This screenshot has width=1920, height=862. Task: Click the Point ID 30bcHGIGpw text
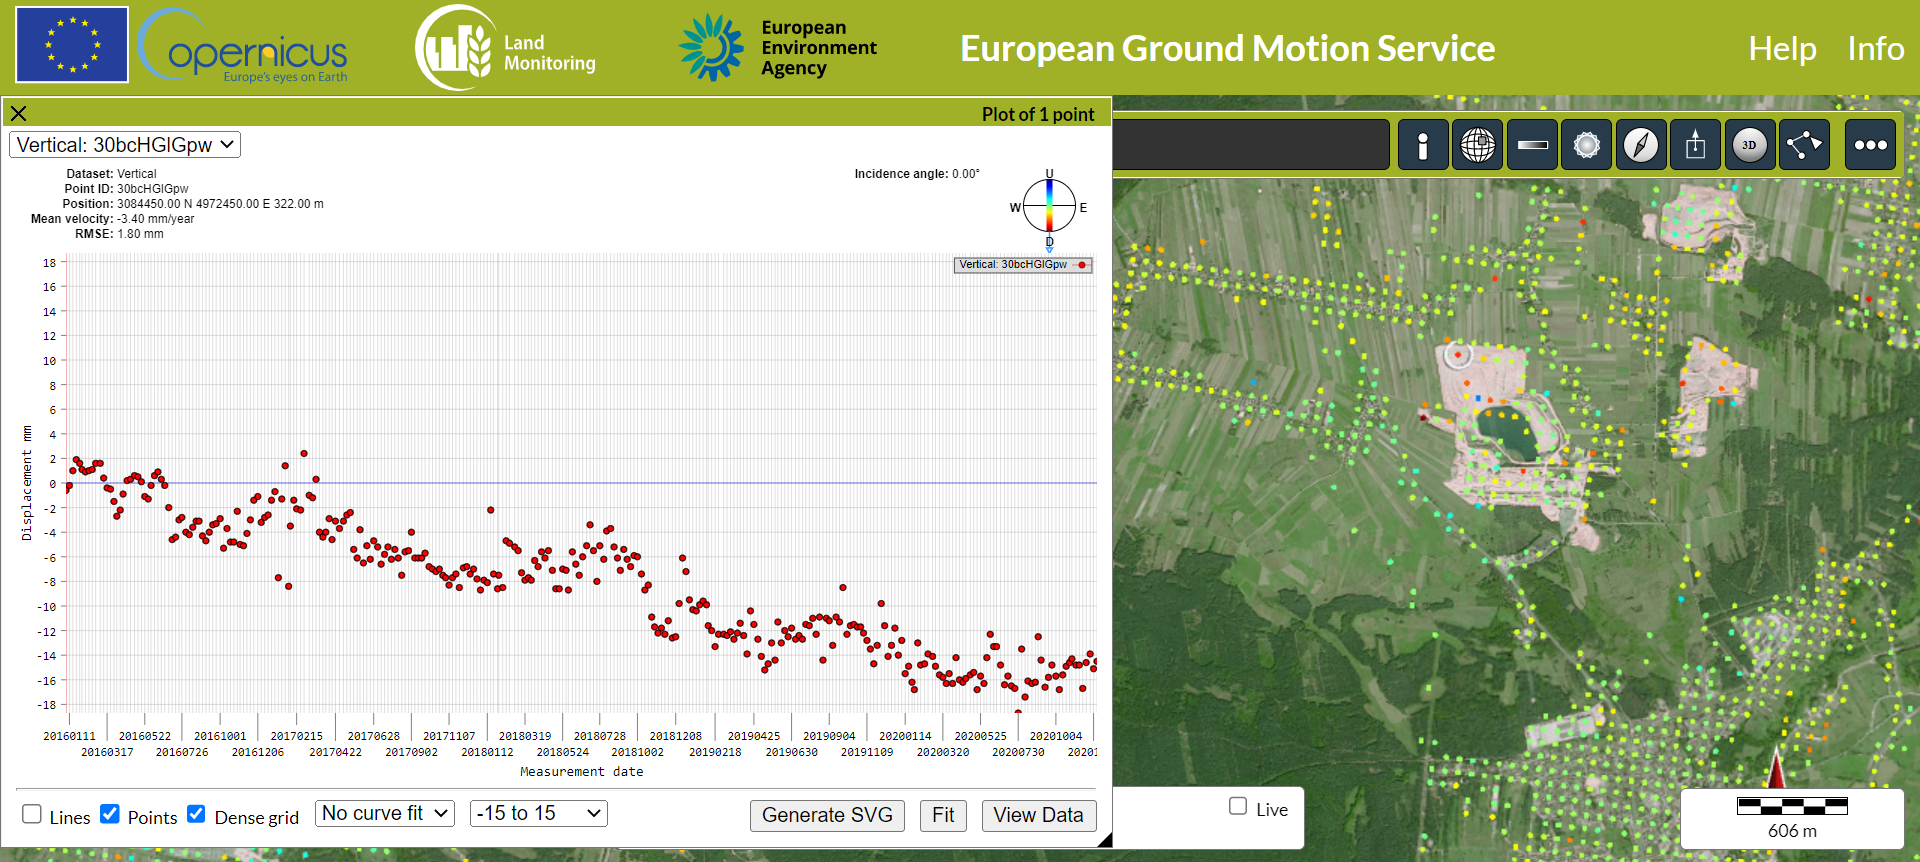click(x=152, y=189)
